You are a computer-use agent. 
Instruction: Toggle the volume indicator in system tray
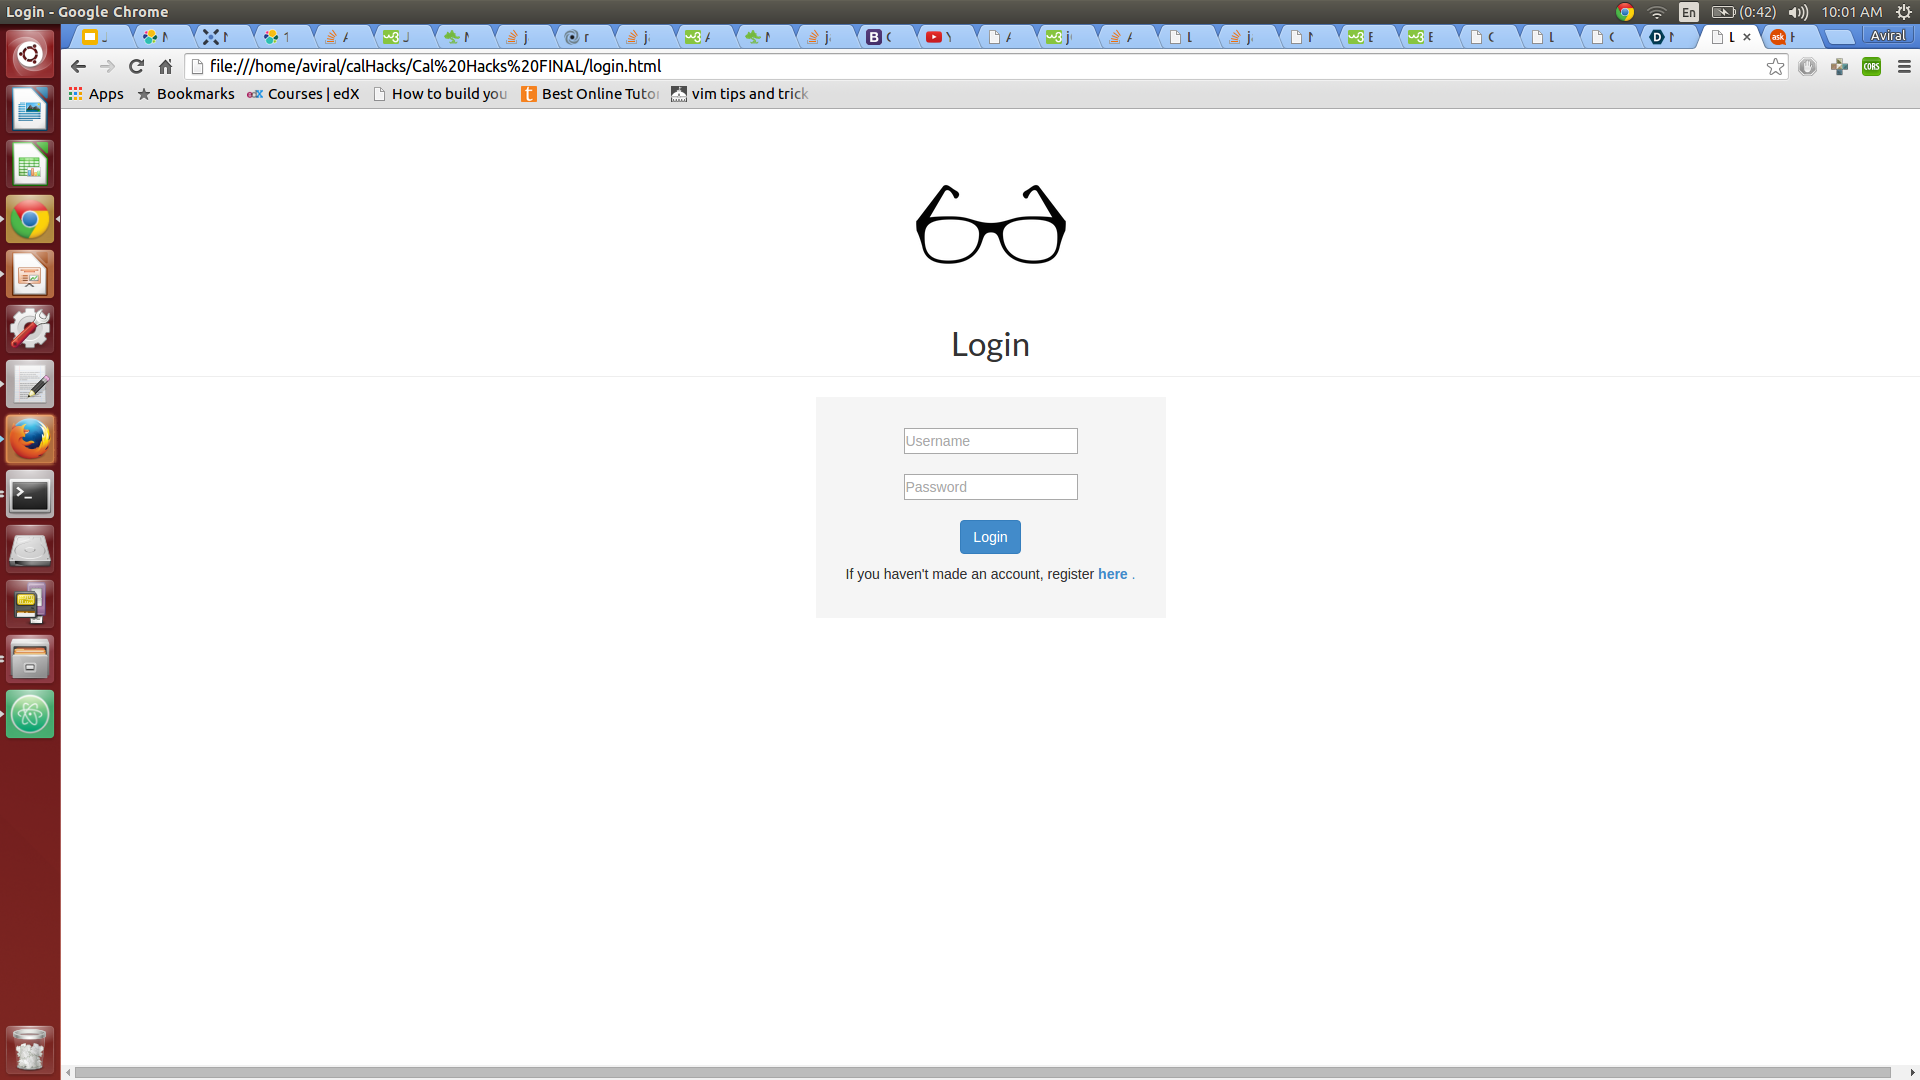point(1798,12)
